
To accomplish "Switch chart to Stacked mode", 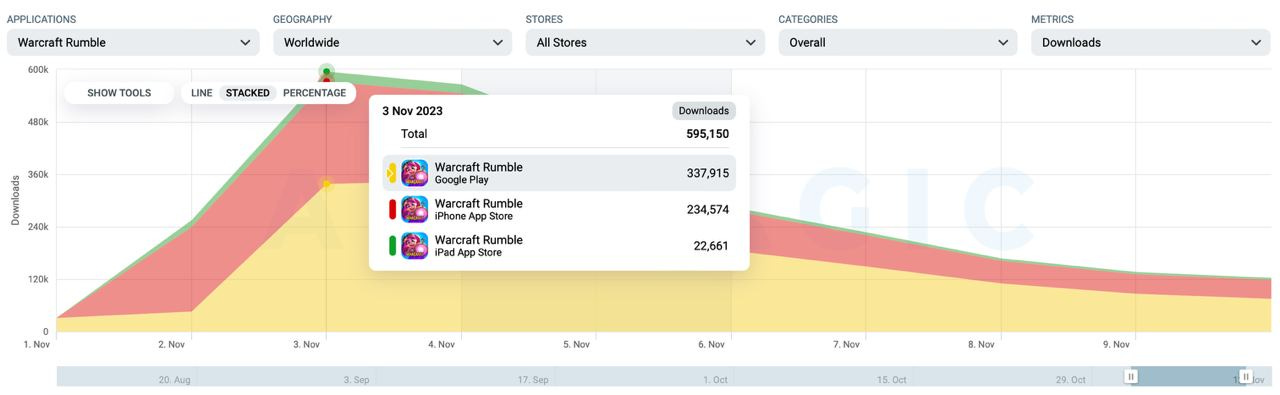I will click(x=248, y=93).
